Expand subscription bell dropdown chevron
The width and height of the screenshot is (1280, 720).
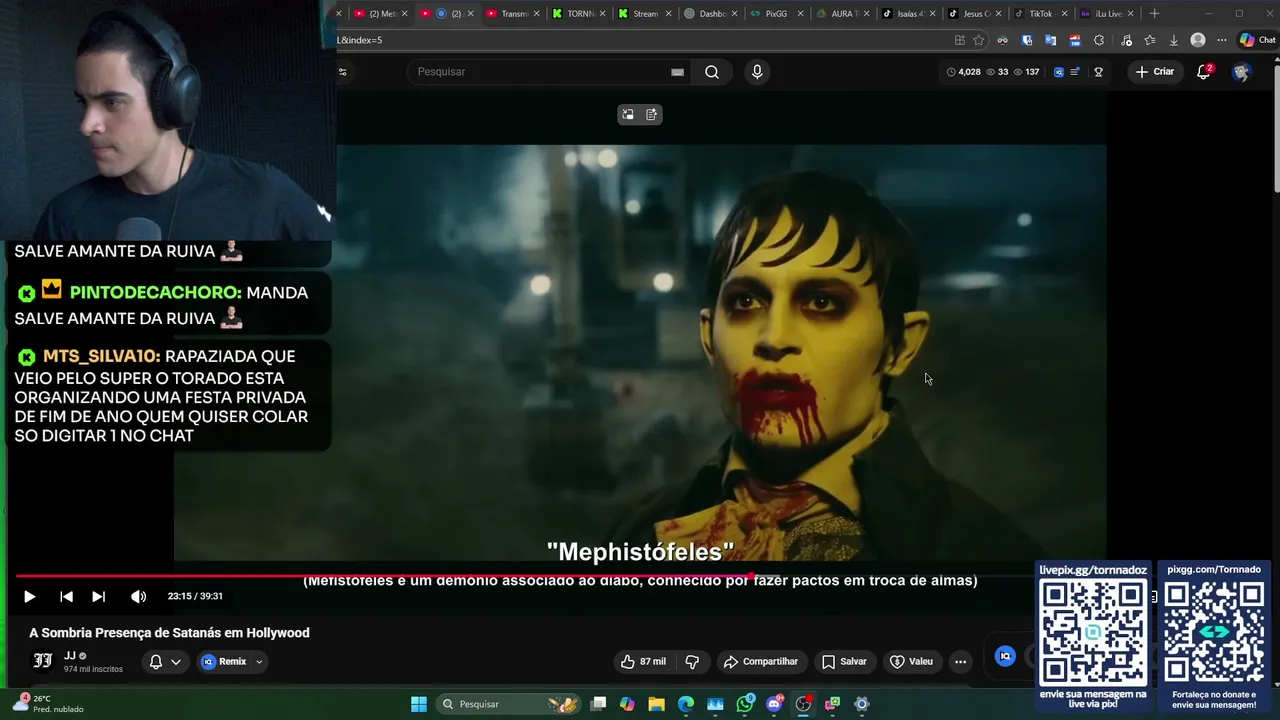176,661
